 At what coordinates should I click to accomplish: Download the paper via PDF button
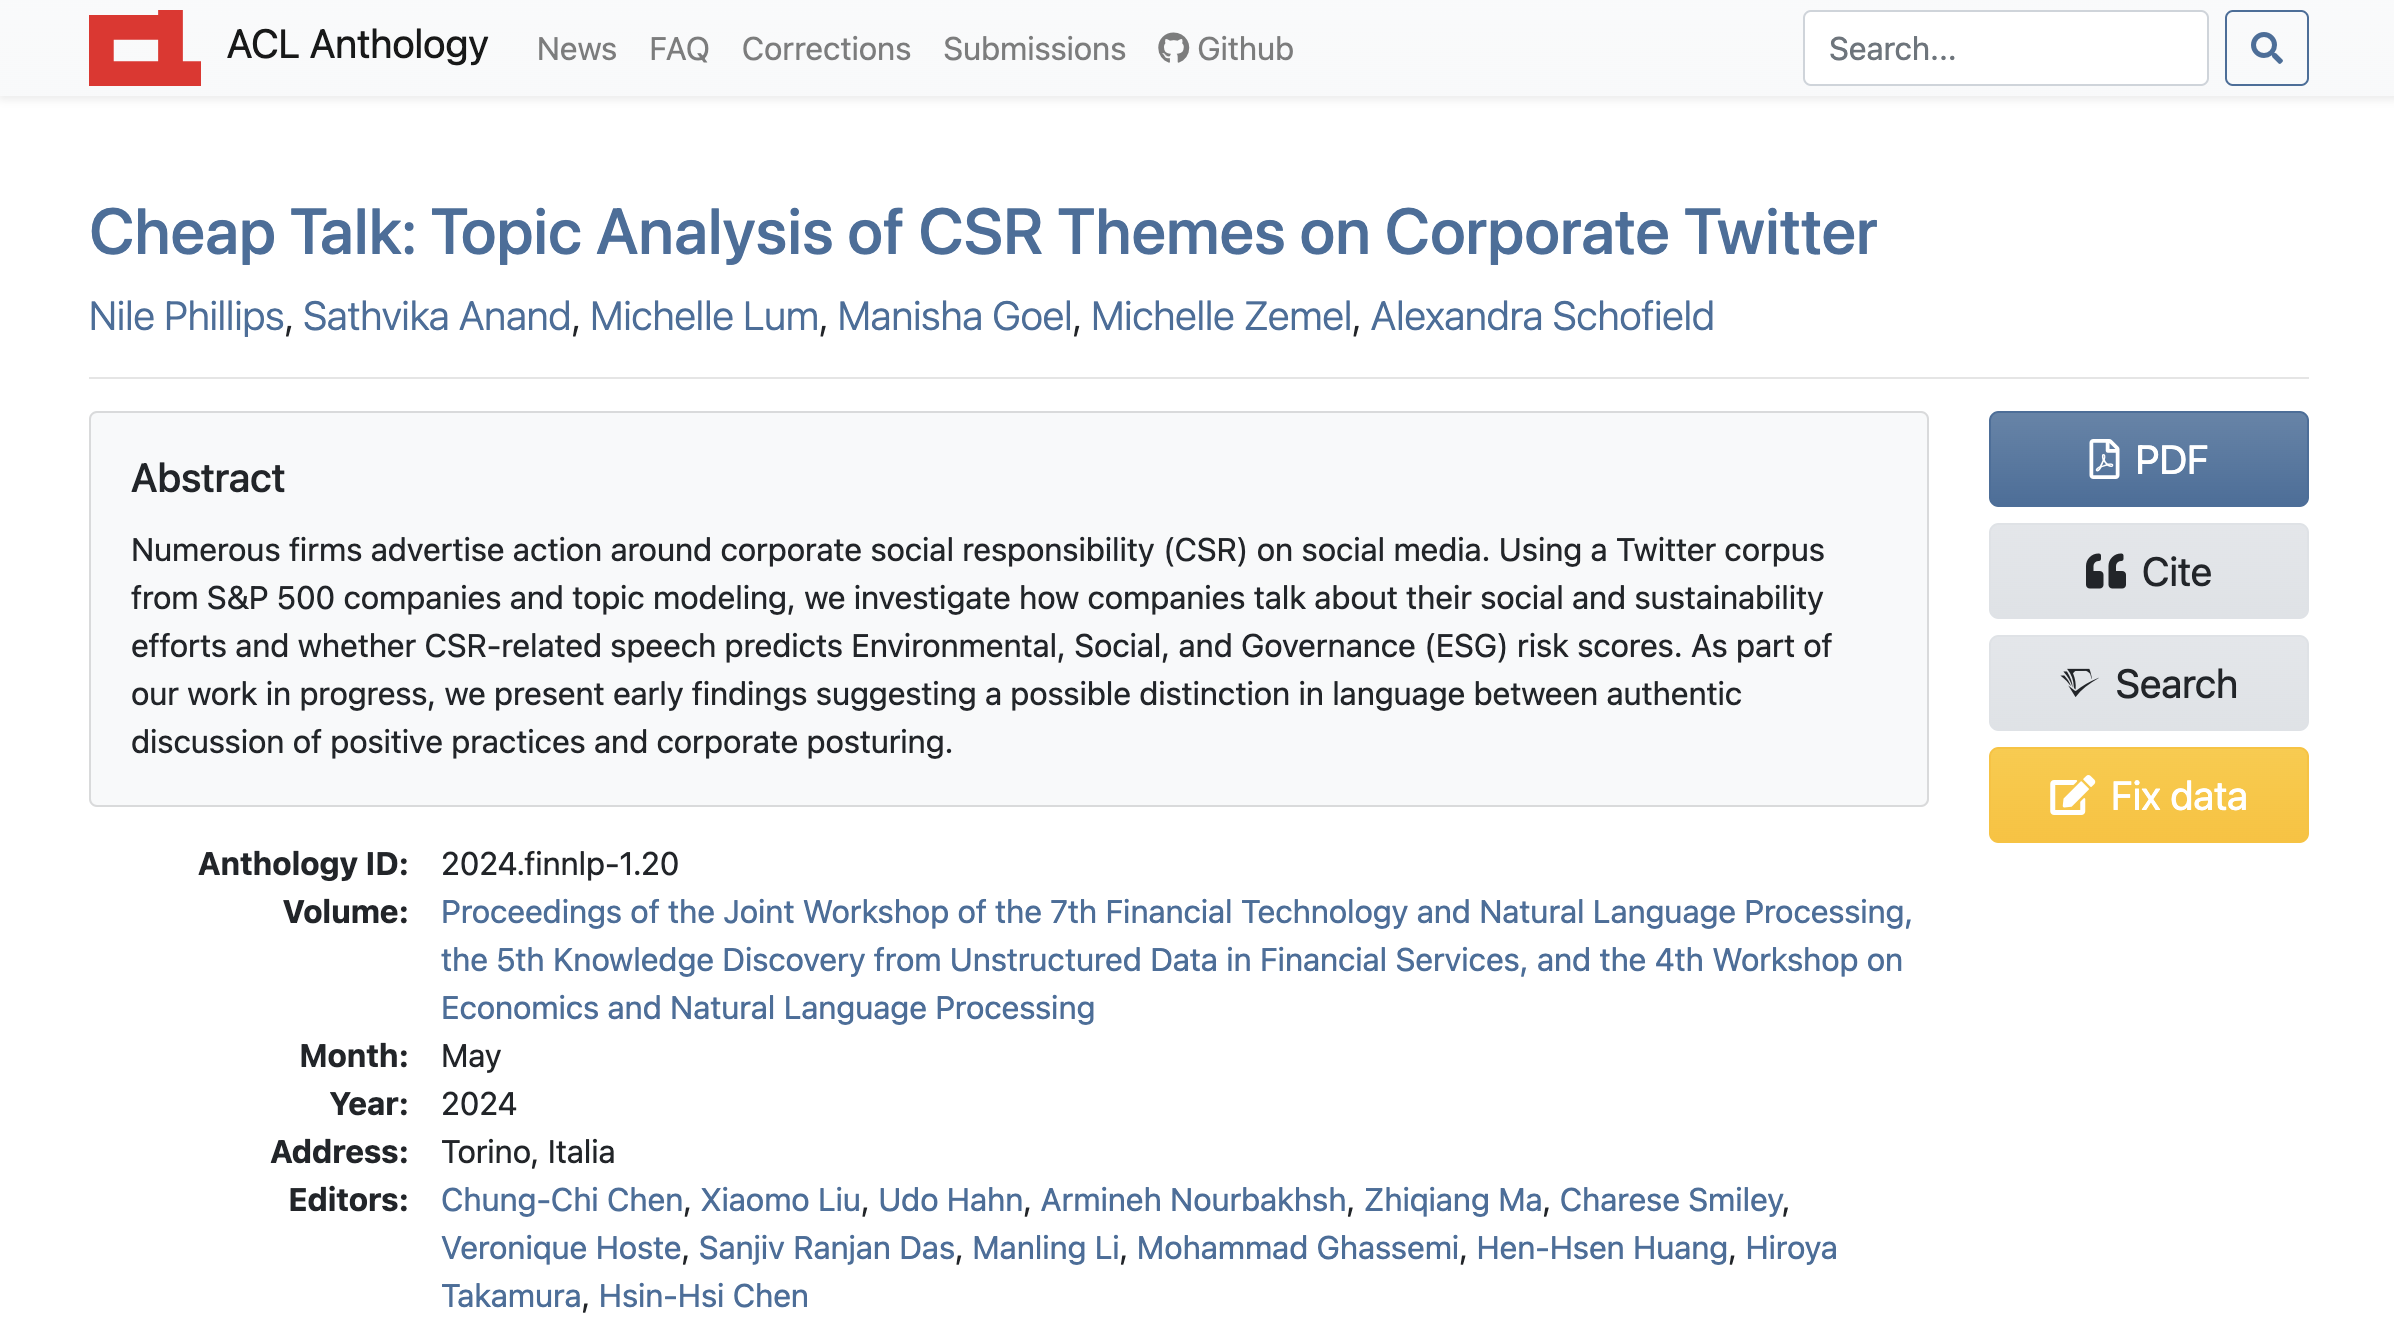(x=2147, y=459)
